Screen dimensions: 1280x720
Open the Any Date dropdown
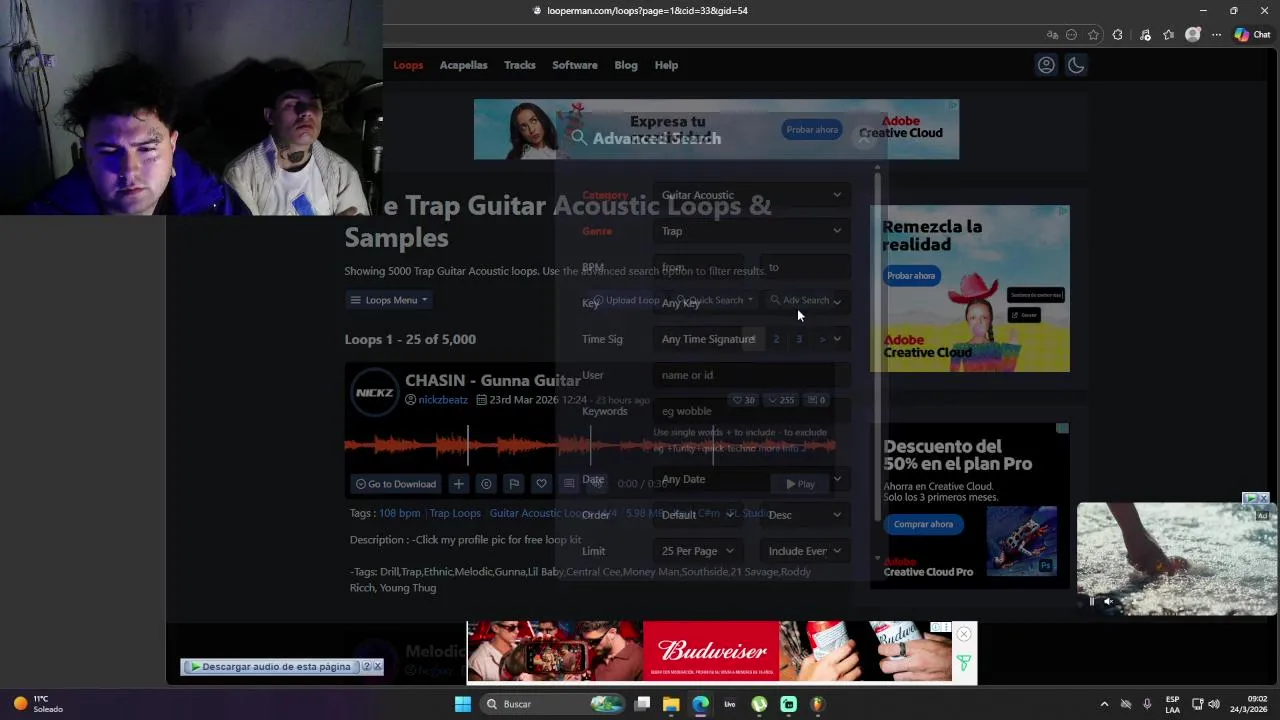751,479
